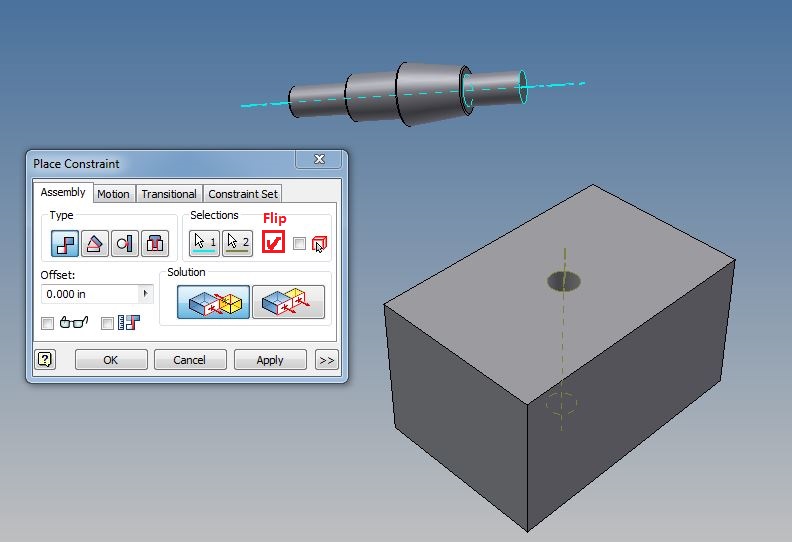
Task: Select the Tangent constraint type icon
Action: tap(125, 243)
